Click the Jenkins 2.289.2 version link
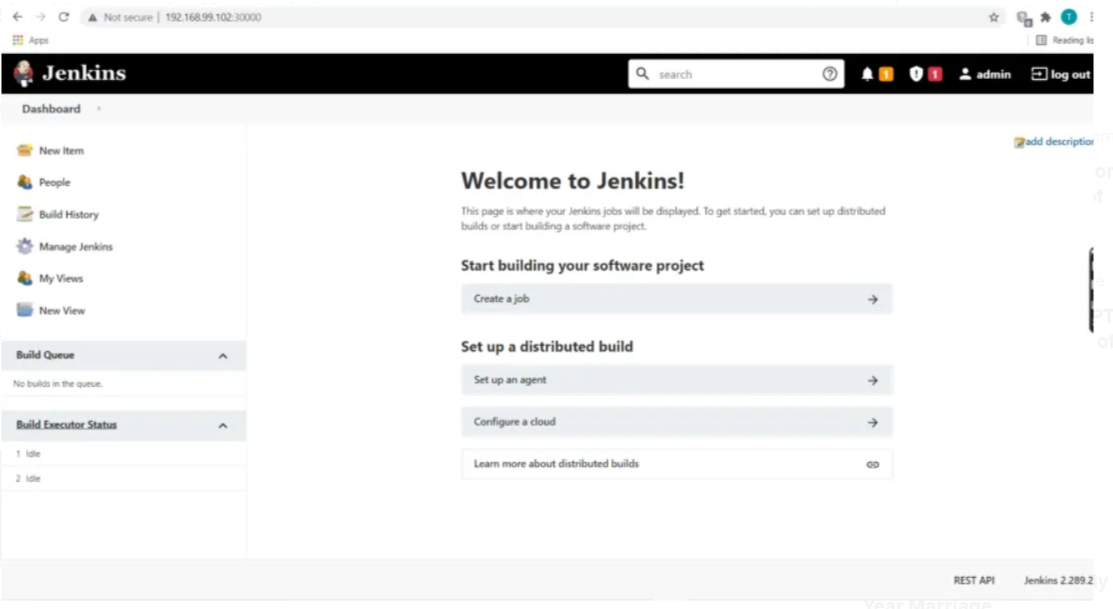This screenshot has width=1113, height=609. pyautogui.click(x=1058, y=580)
